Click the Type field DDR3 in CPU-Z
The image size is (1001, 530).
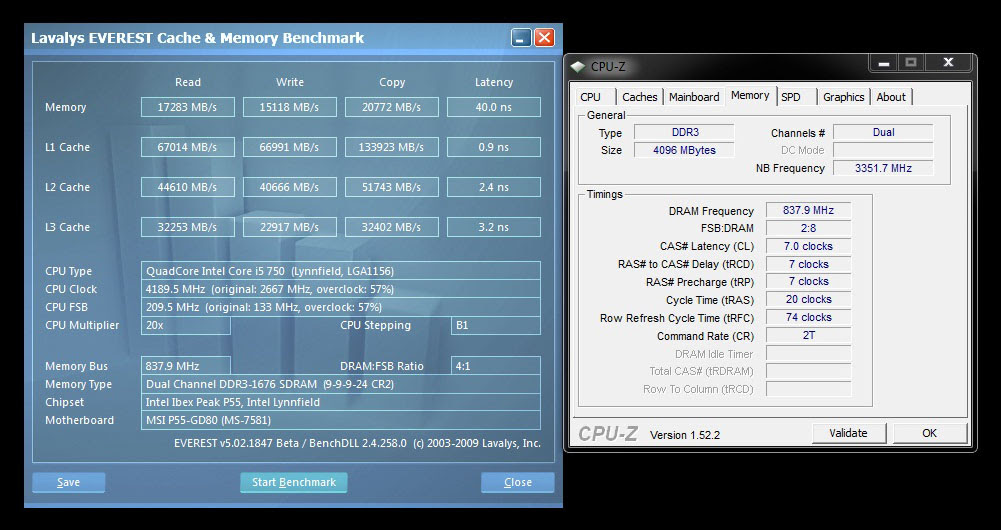point(684,132)
